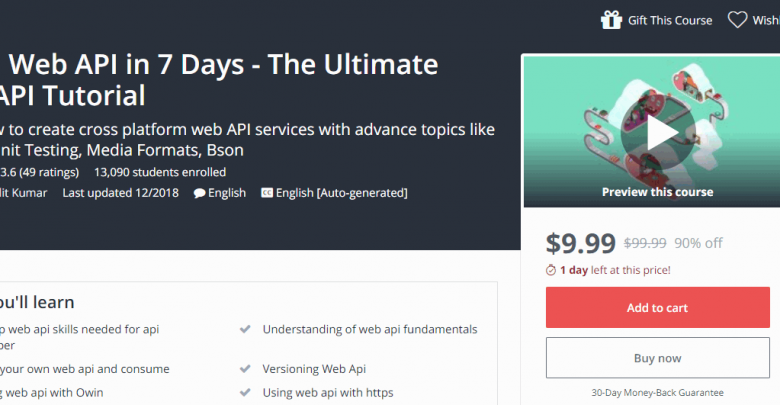The image size is (780, 405).
Task: Click the timer clock icon
Action: click(x=551, y=270)
